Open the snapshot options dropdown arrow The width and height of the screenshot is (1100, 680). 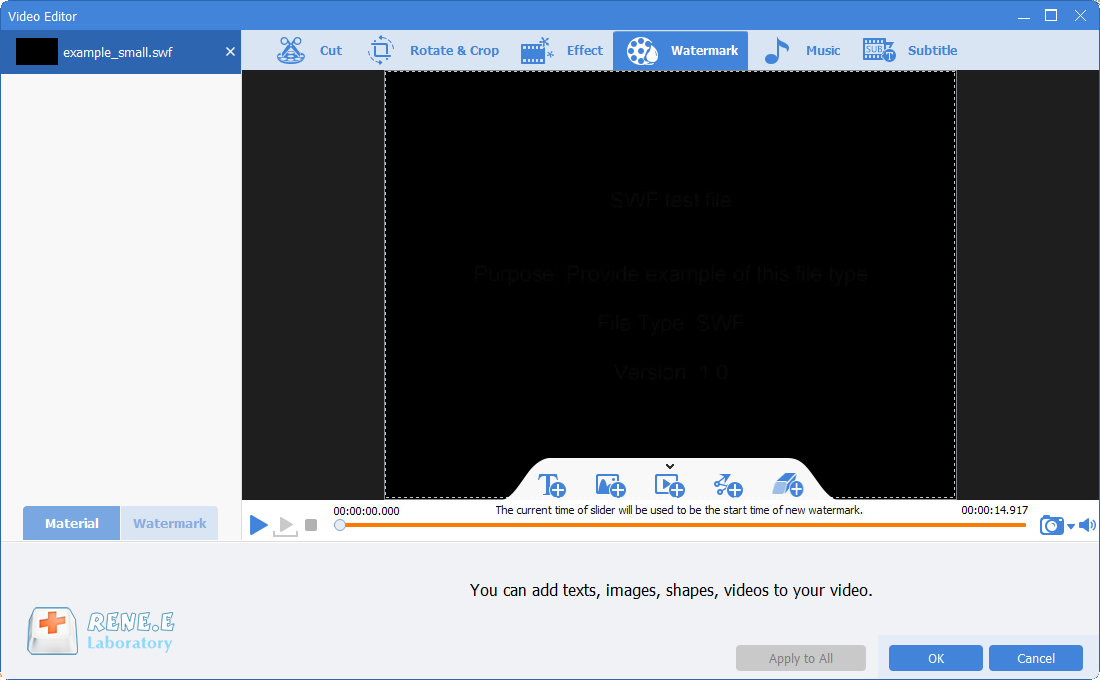[1070, 526]
